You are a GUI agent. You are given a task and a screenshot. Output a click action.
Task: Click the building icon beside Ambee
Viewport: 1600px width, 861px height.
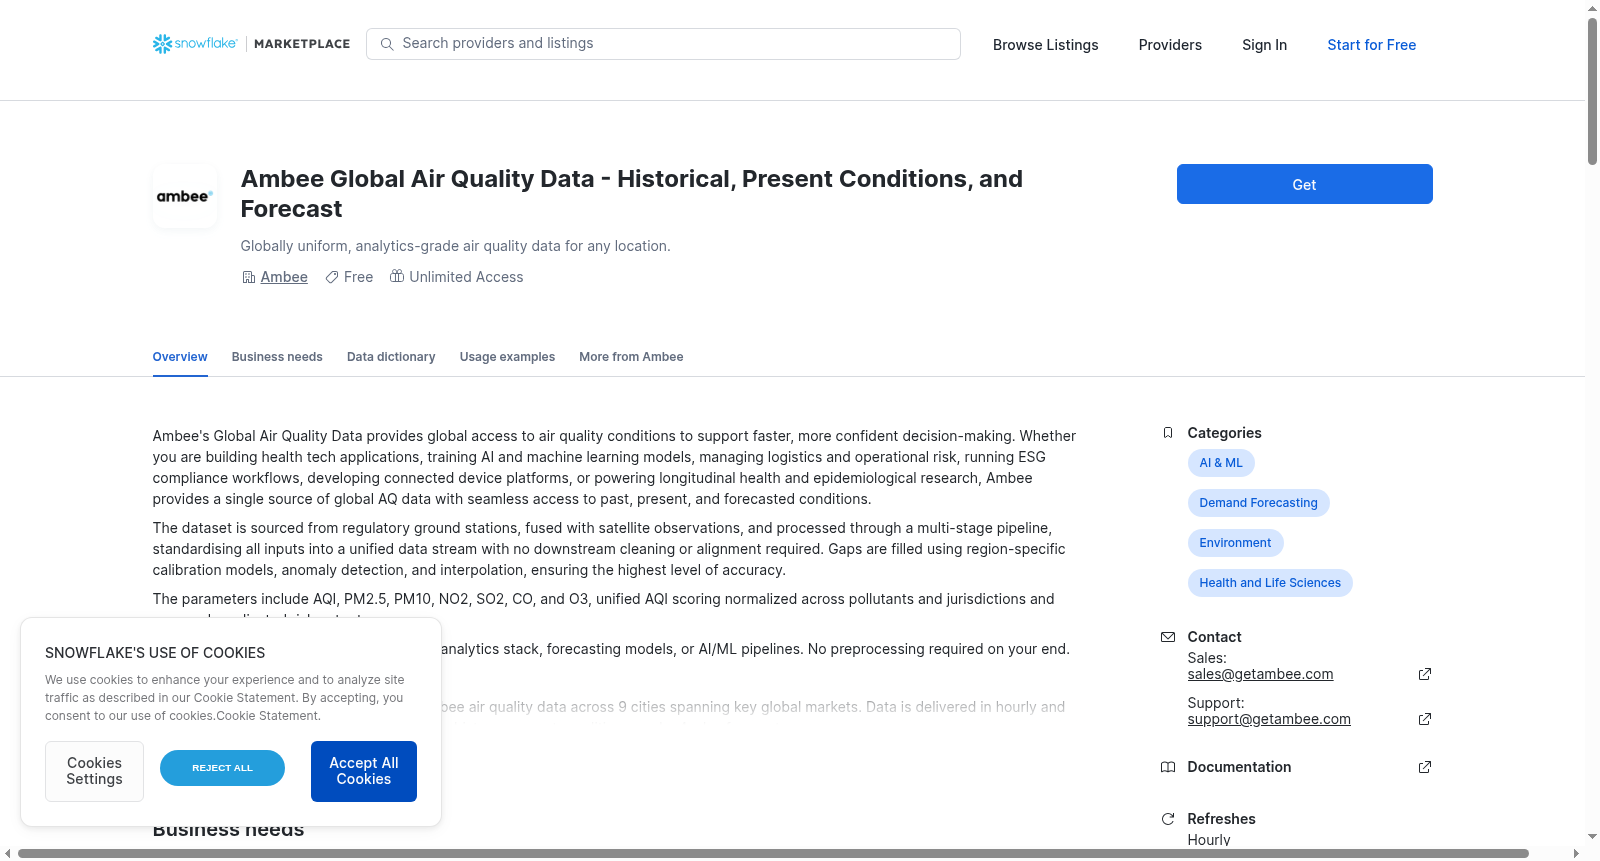coord(249,277)
